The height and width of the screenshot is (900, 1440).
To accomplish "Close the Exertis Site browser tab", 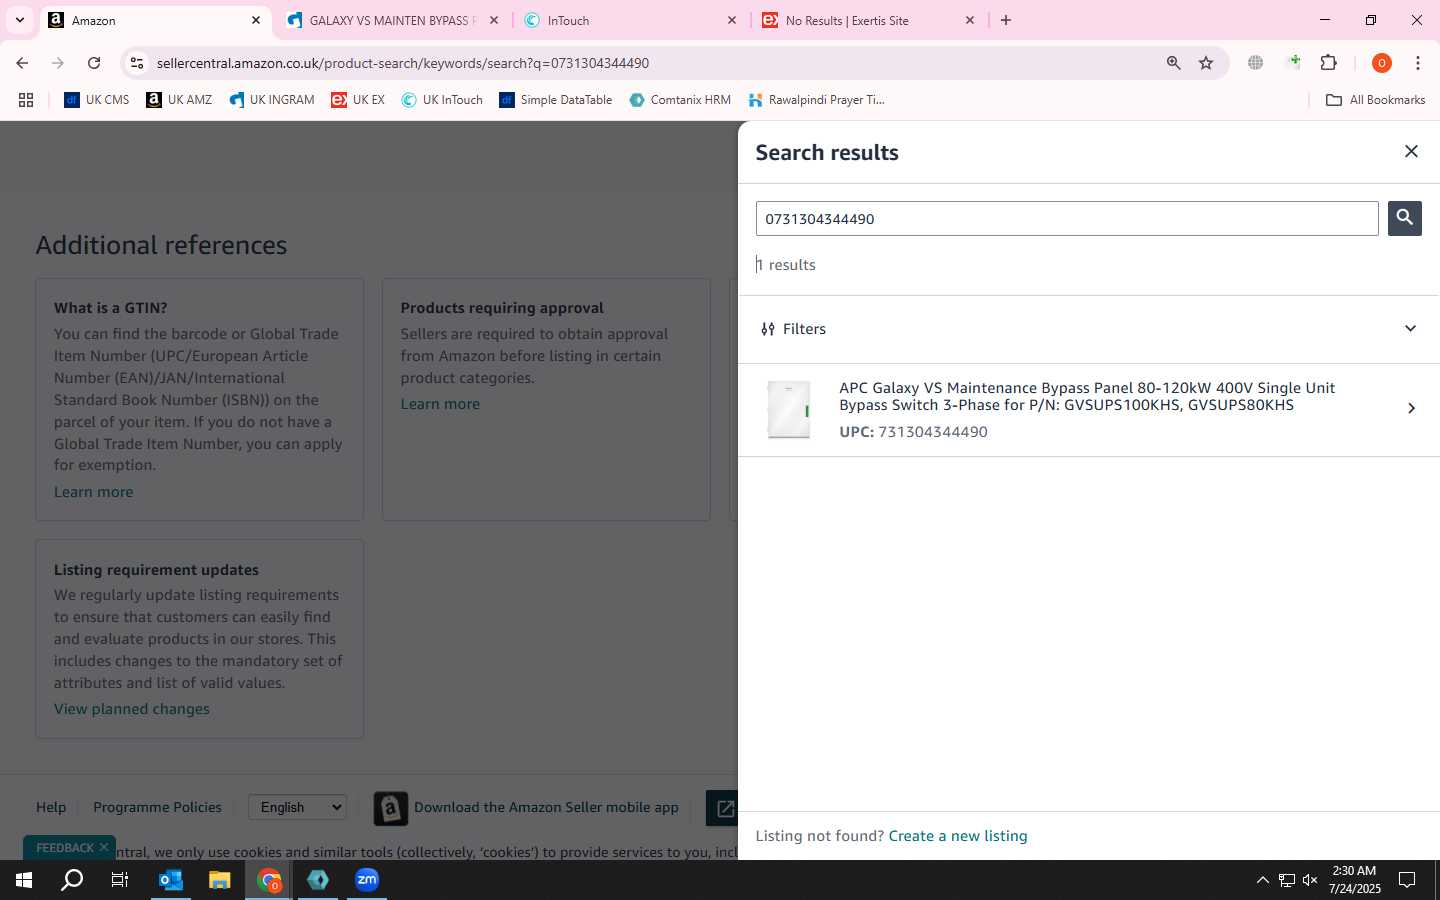I will tap(969, 20).
